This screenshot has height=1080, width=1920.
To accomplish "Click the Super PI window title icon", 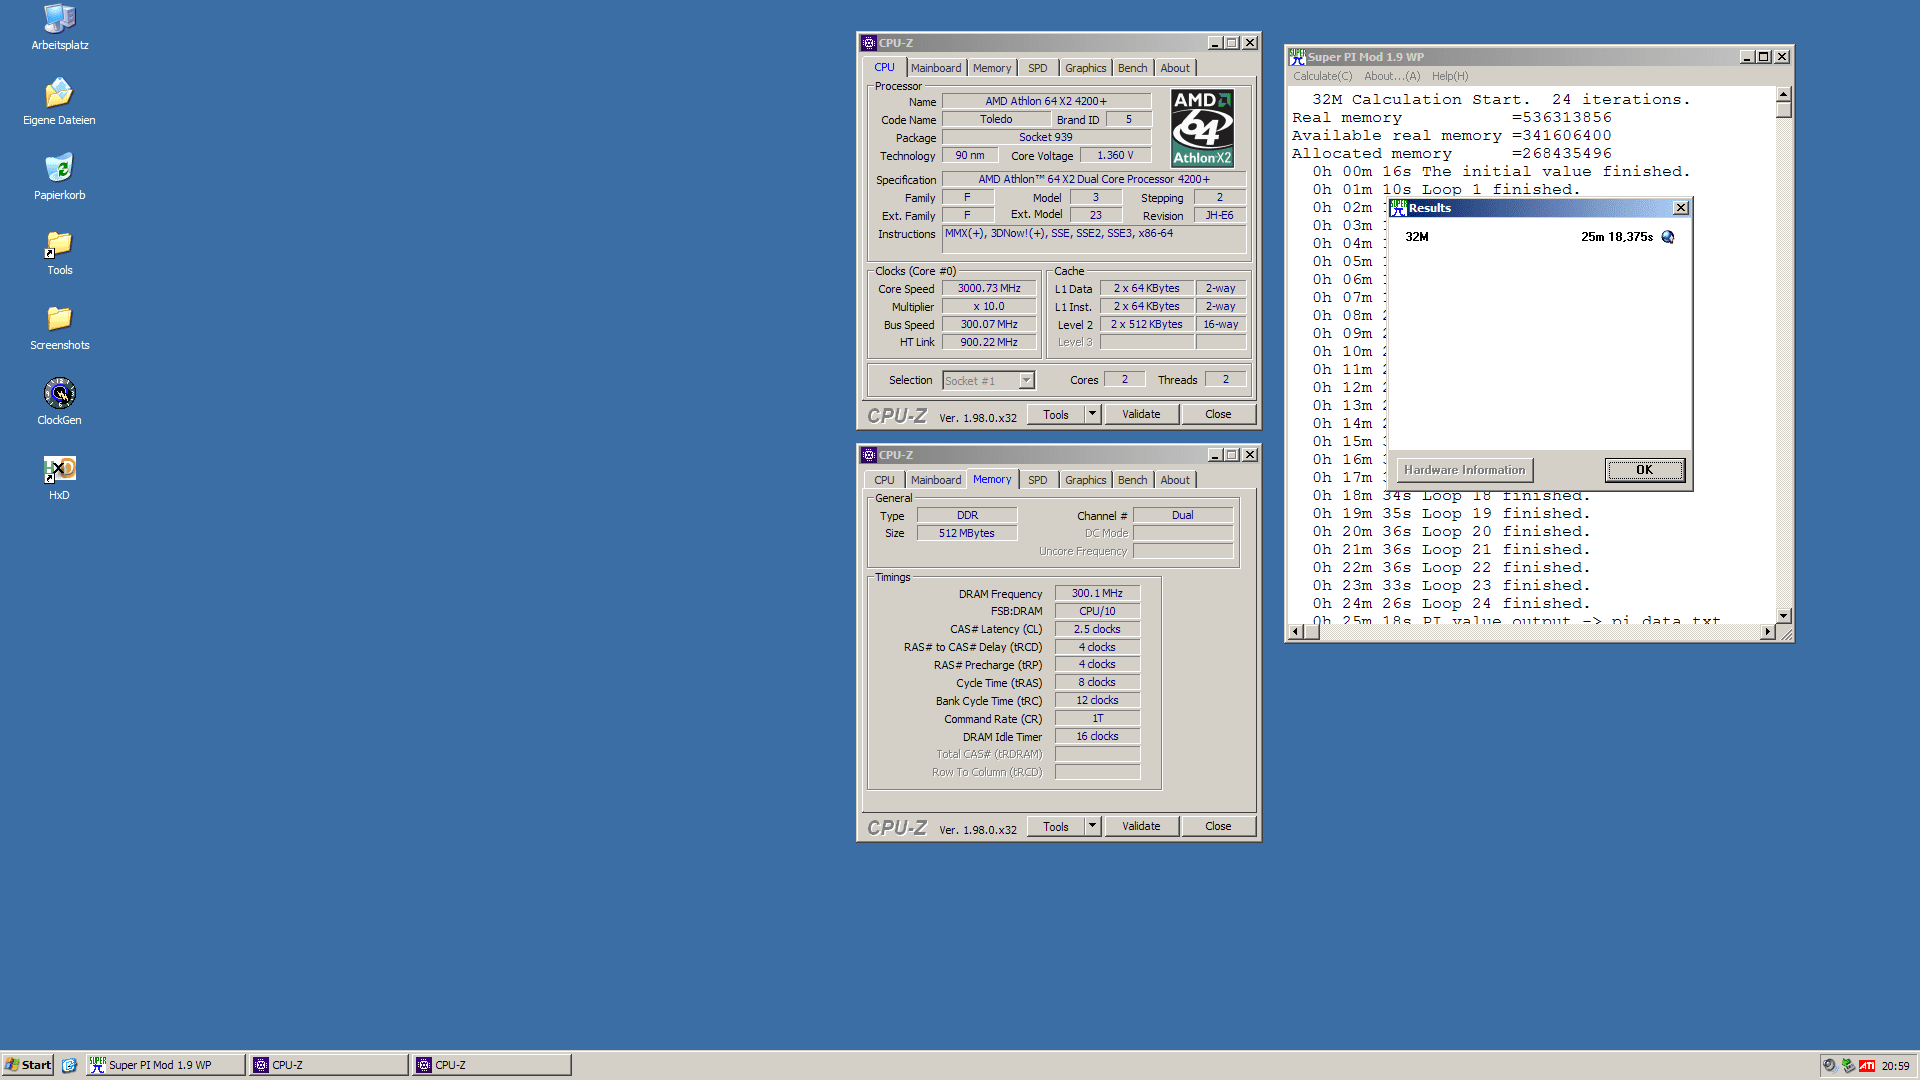I will pos(1297,57).
